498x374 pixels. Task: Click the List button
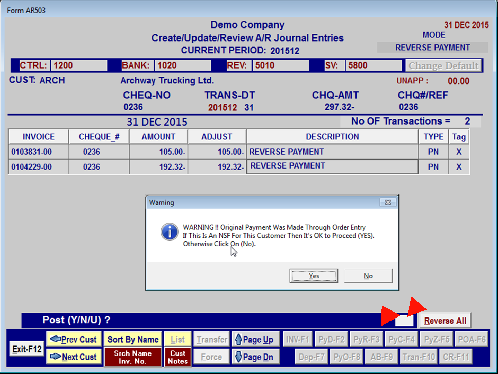pyautogui.click(x=178, y=339)
